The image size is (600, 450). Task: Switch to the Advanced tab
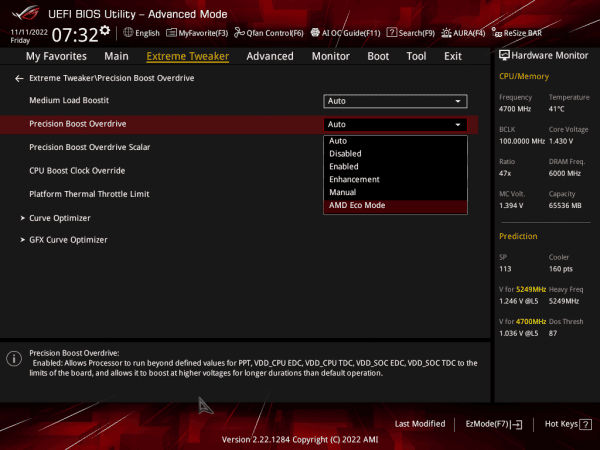[x=269, y=57]
